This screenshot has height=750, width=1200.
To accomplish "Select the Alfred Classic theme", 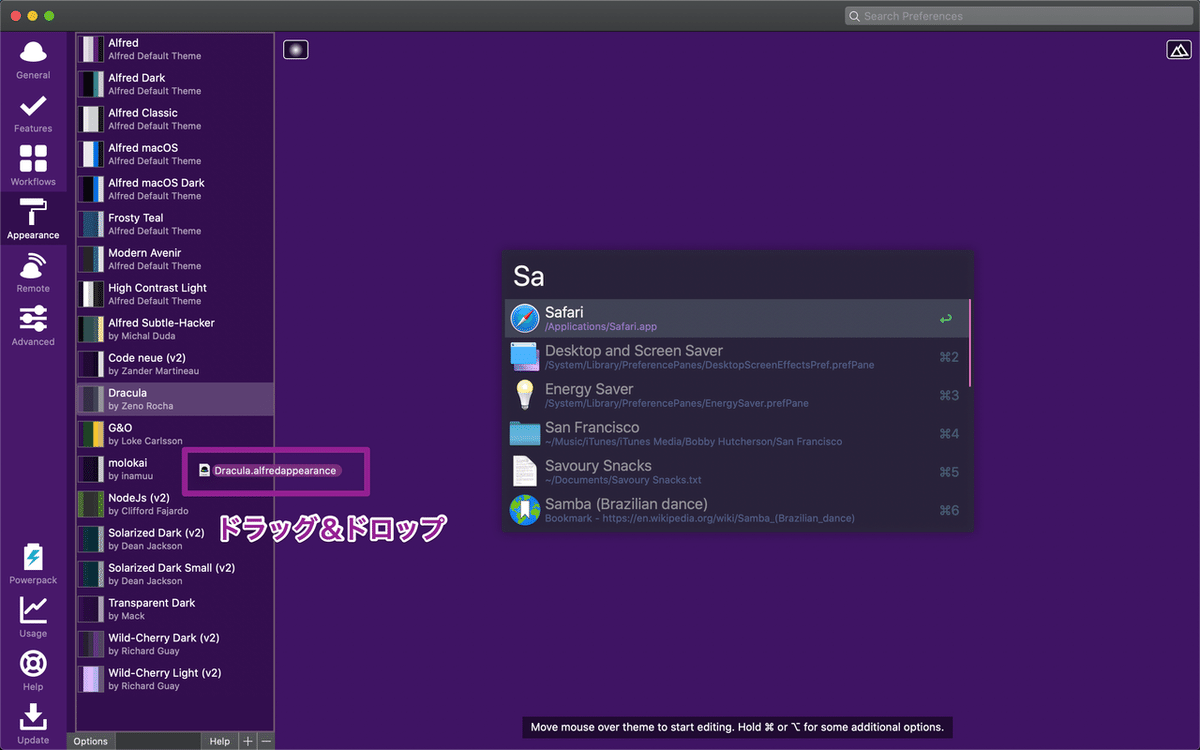I will tap(175, 119).
